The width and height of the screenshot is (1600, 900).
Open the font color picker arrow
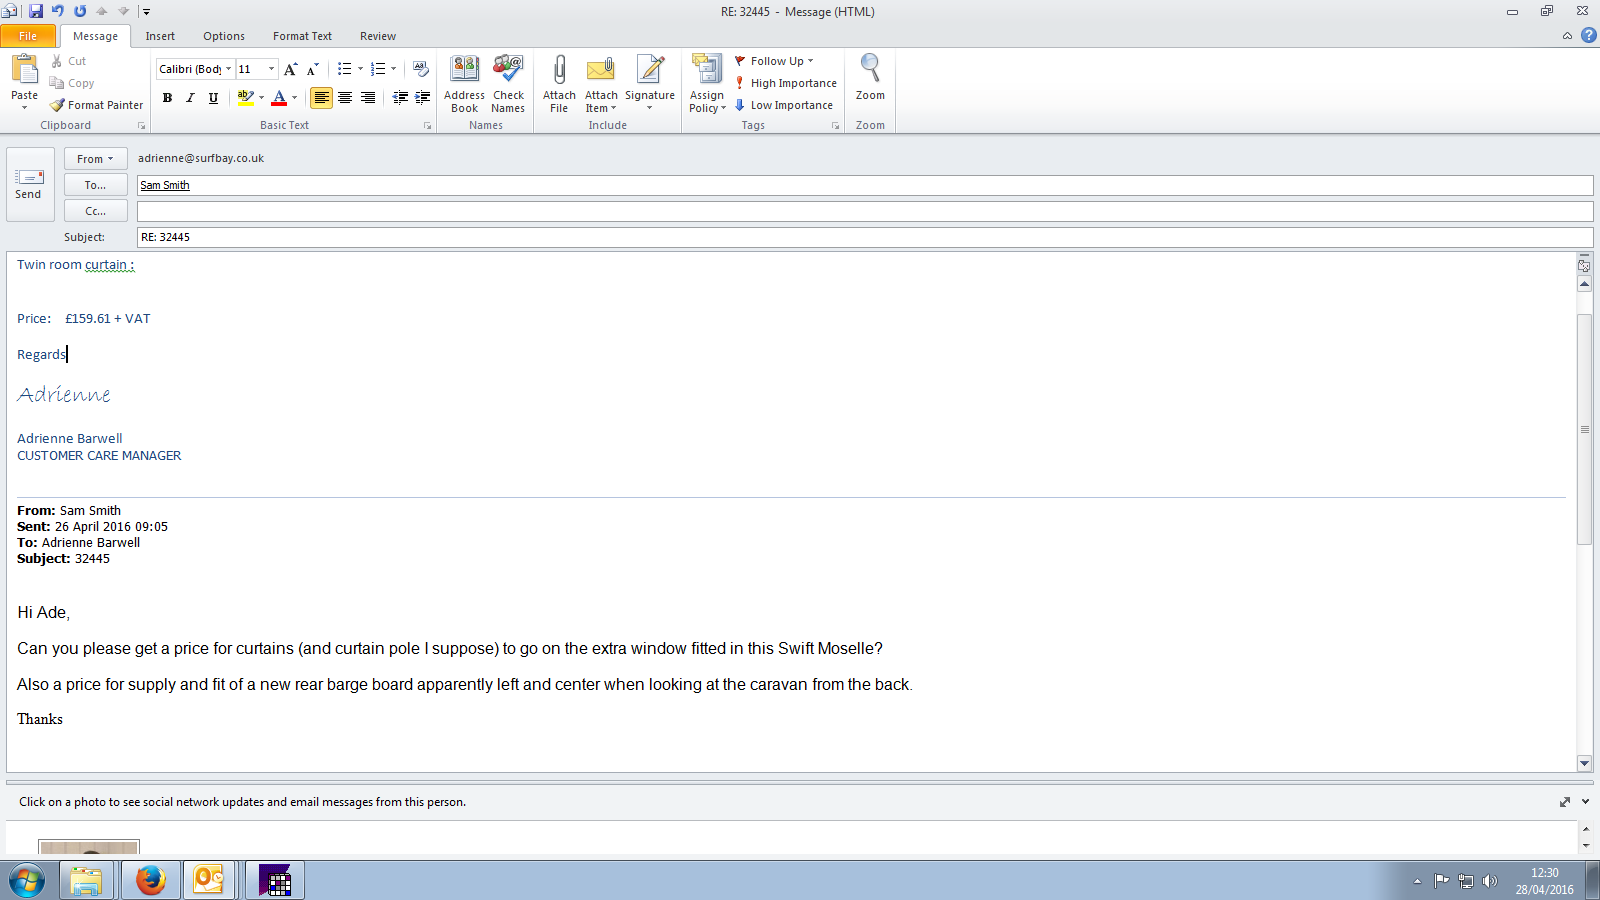click(295, 98)
